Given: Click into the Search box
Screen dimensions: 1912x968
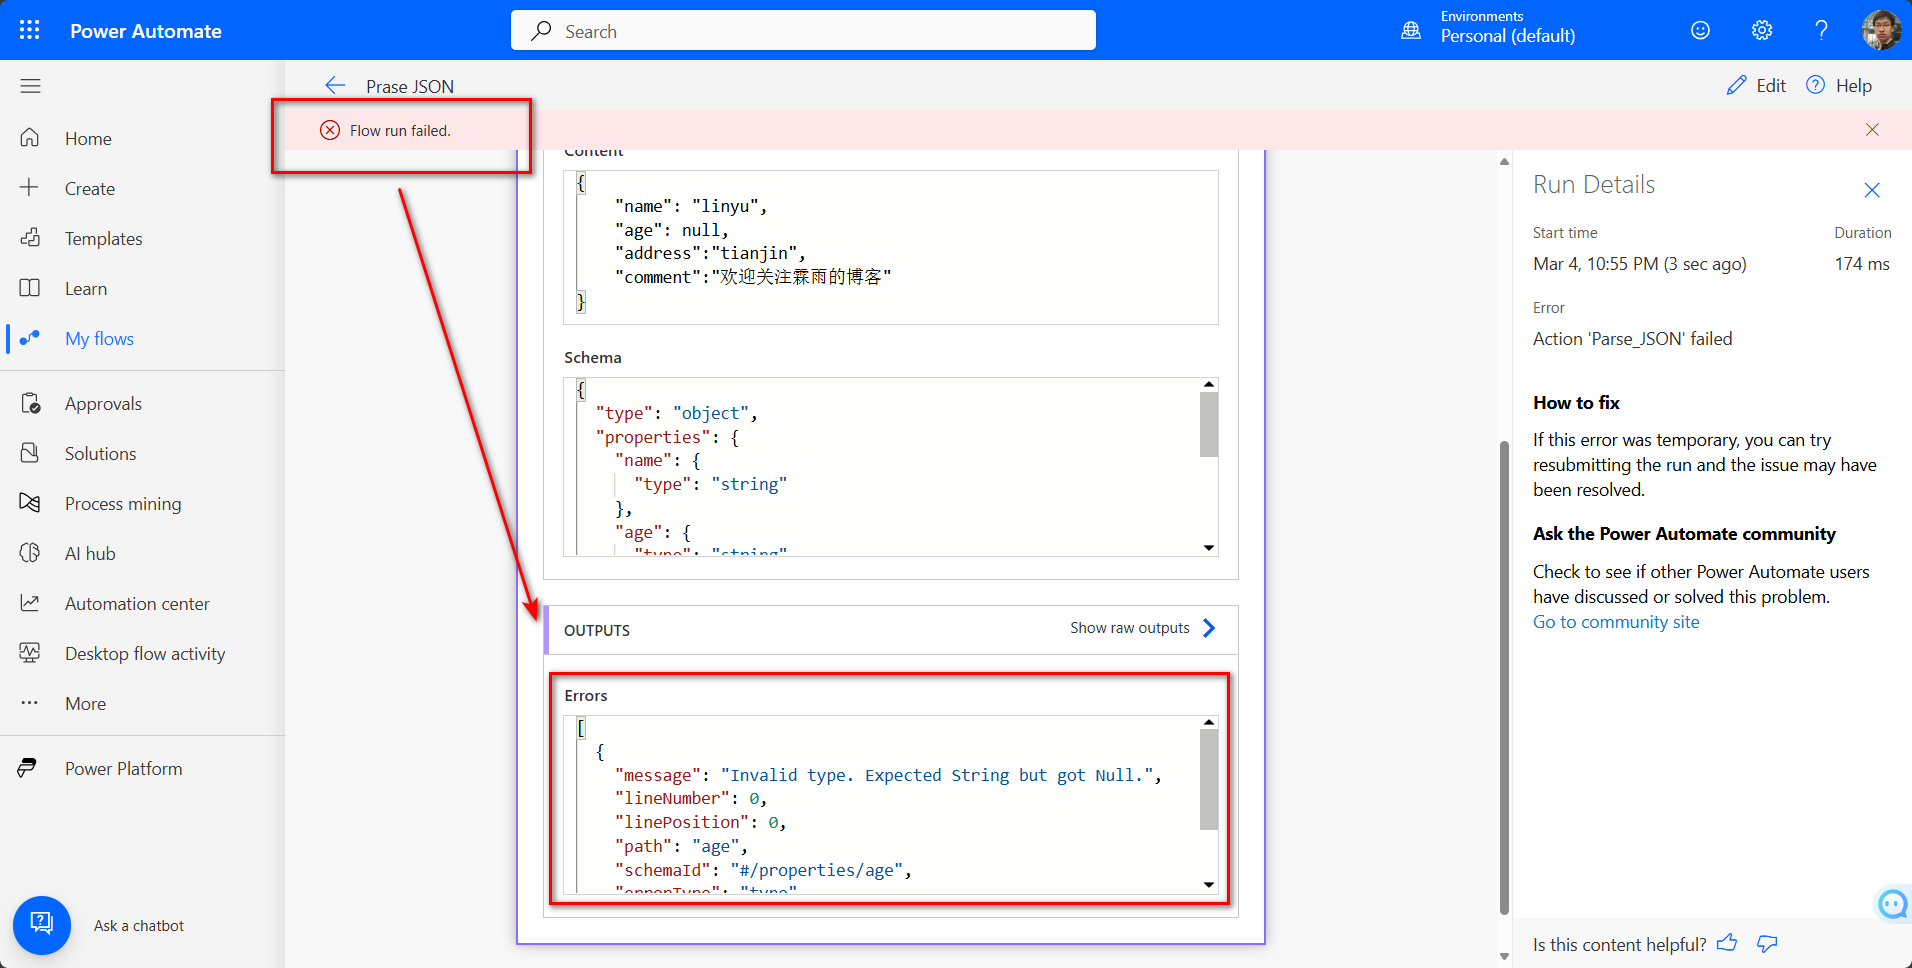Looking at the screenshot, I should [803, 30].
